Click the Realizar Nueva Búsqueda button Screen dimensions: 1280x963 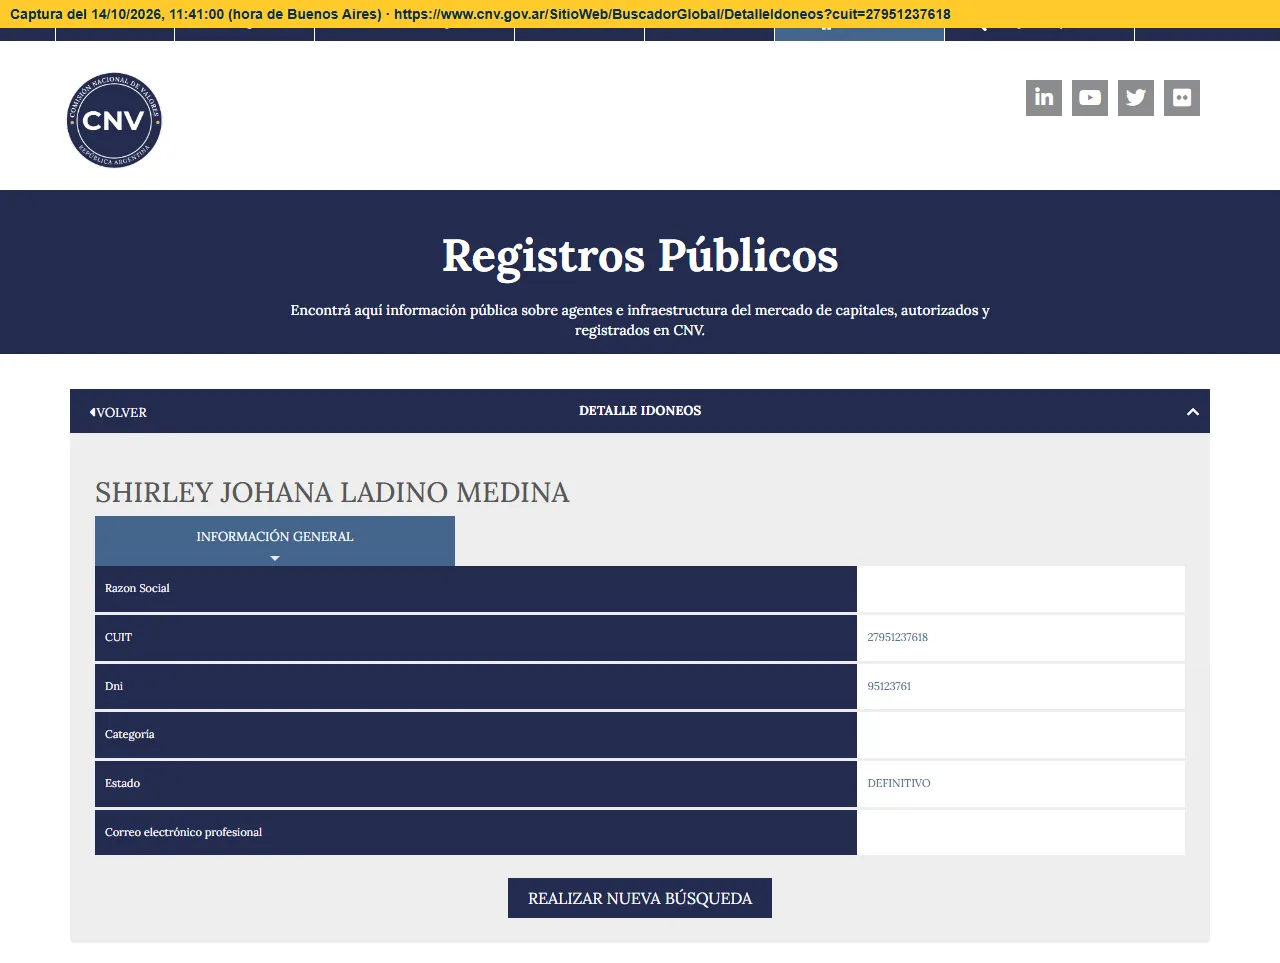[x=640, y=898]
